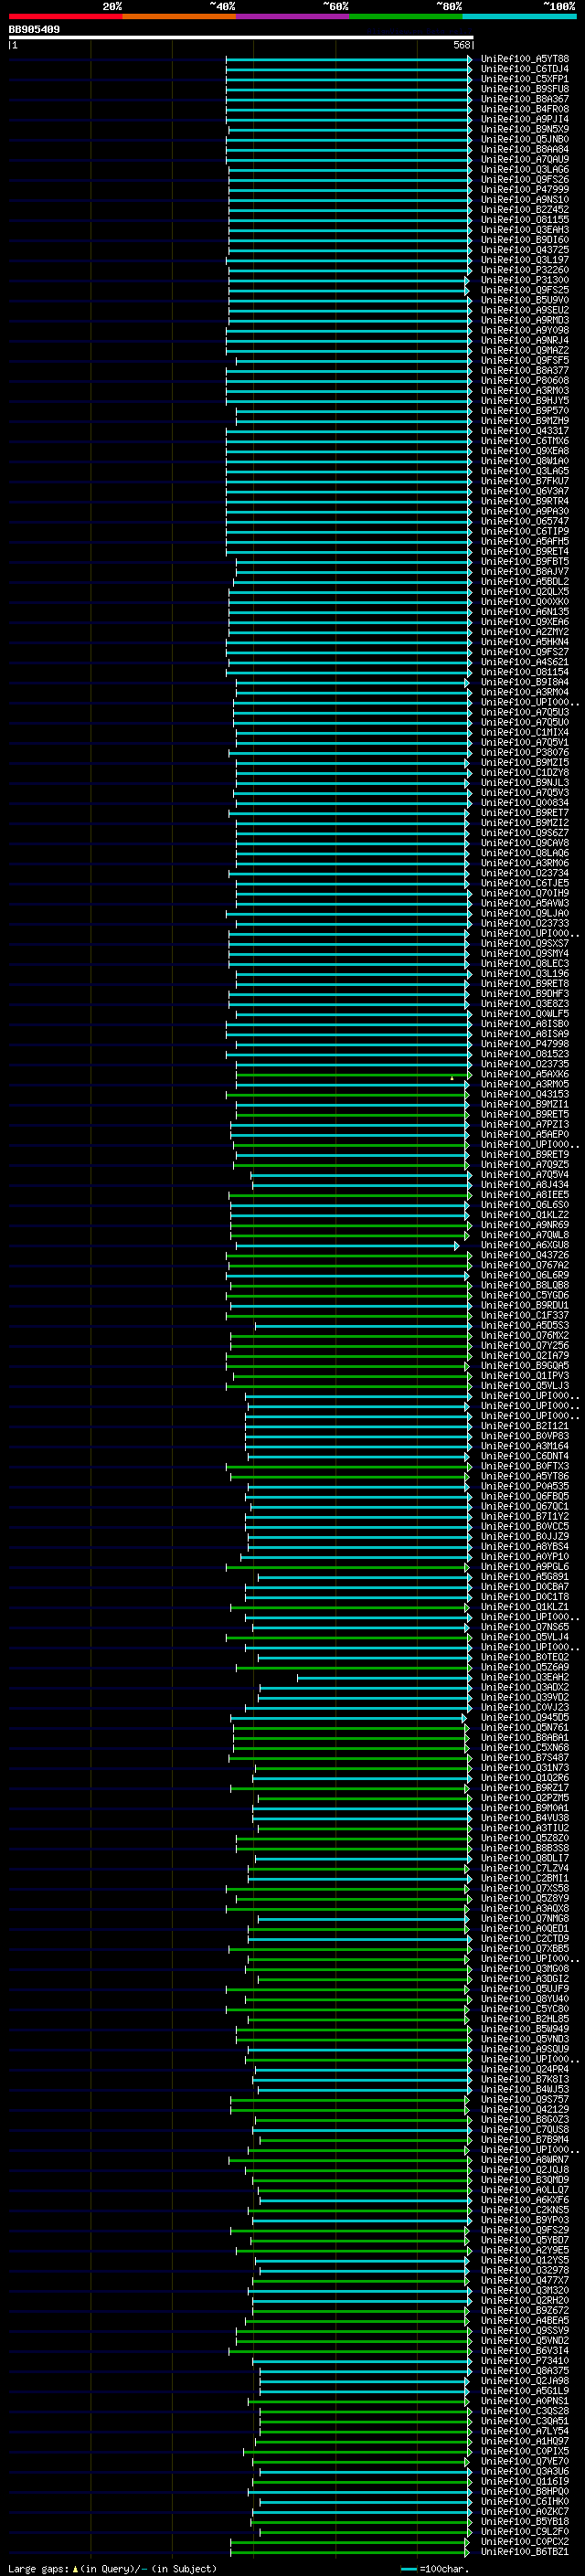Screen dimensions: 585x2576
Task: Click hit label UniRef100_A2ZMY2
Action: (525, 632)
